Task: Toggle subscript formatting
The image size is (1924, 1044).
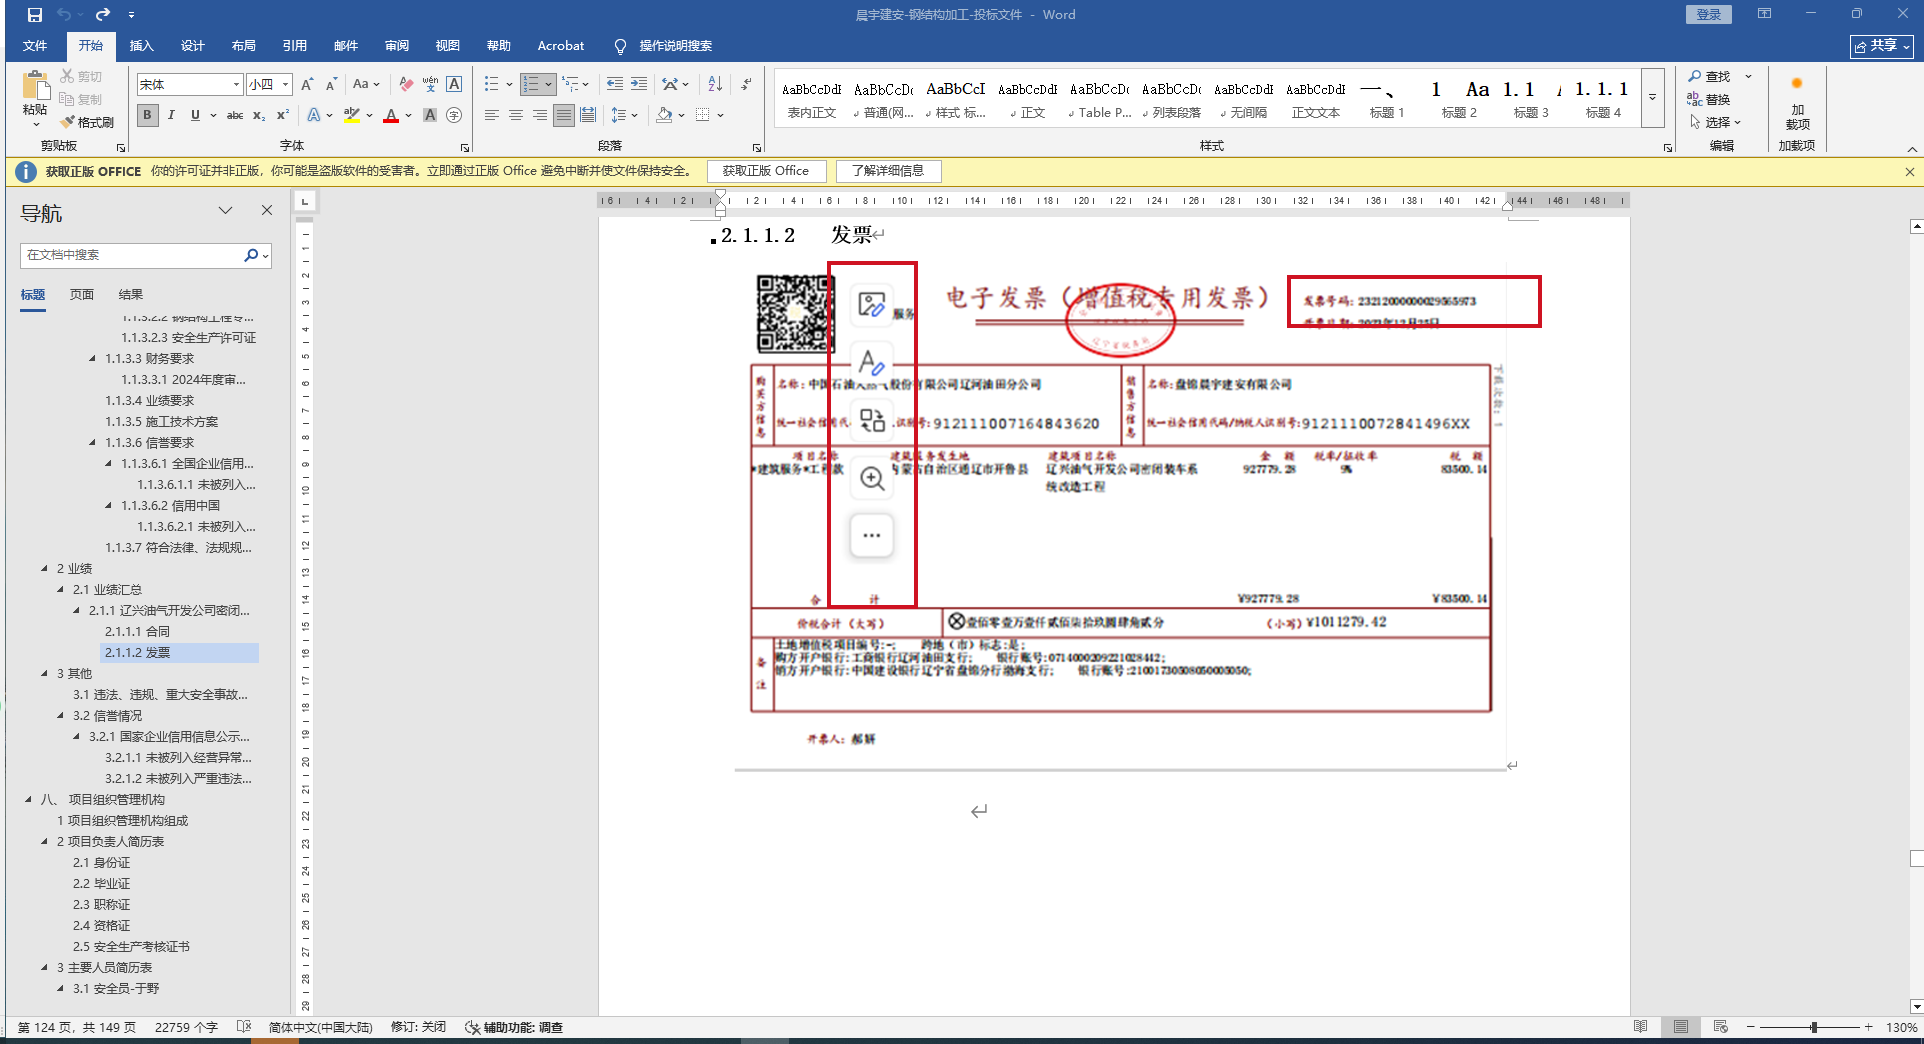Action: (259, 115)
